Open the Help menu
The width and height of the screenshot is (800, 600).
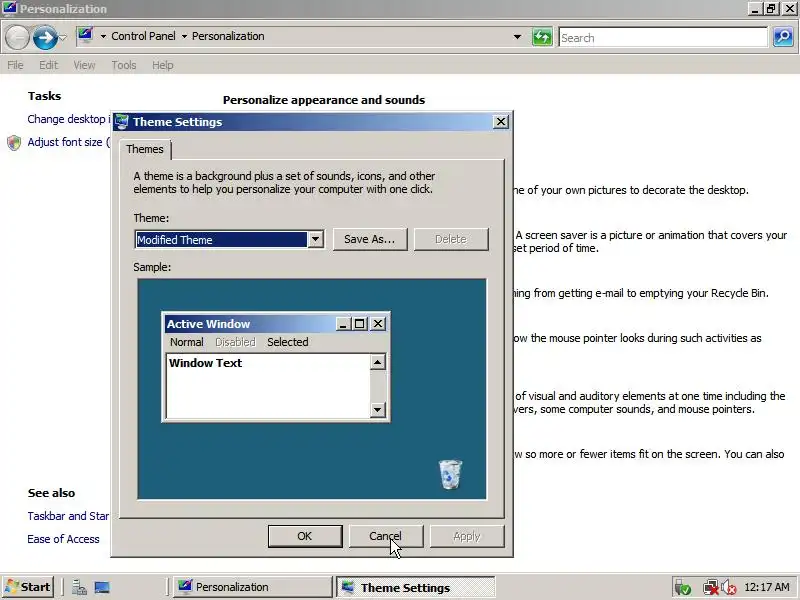[x=163, y=65]
